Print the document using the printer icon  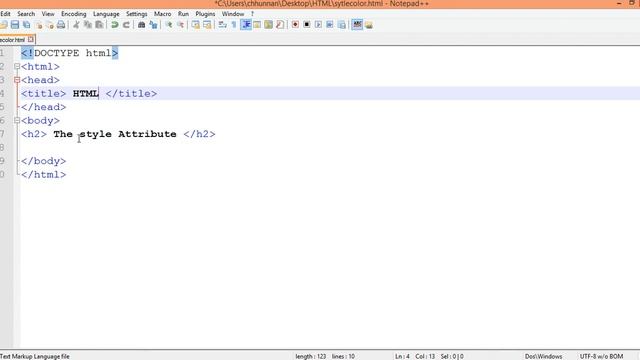click(x=61, y=25)
